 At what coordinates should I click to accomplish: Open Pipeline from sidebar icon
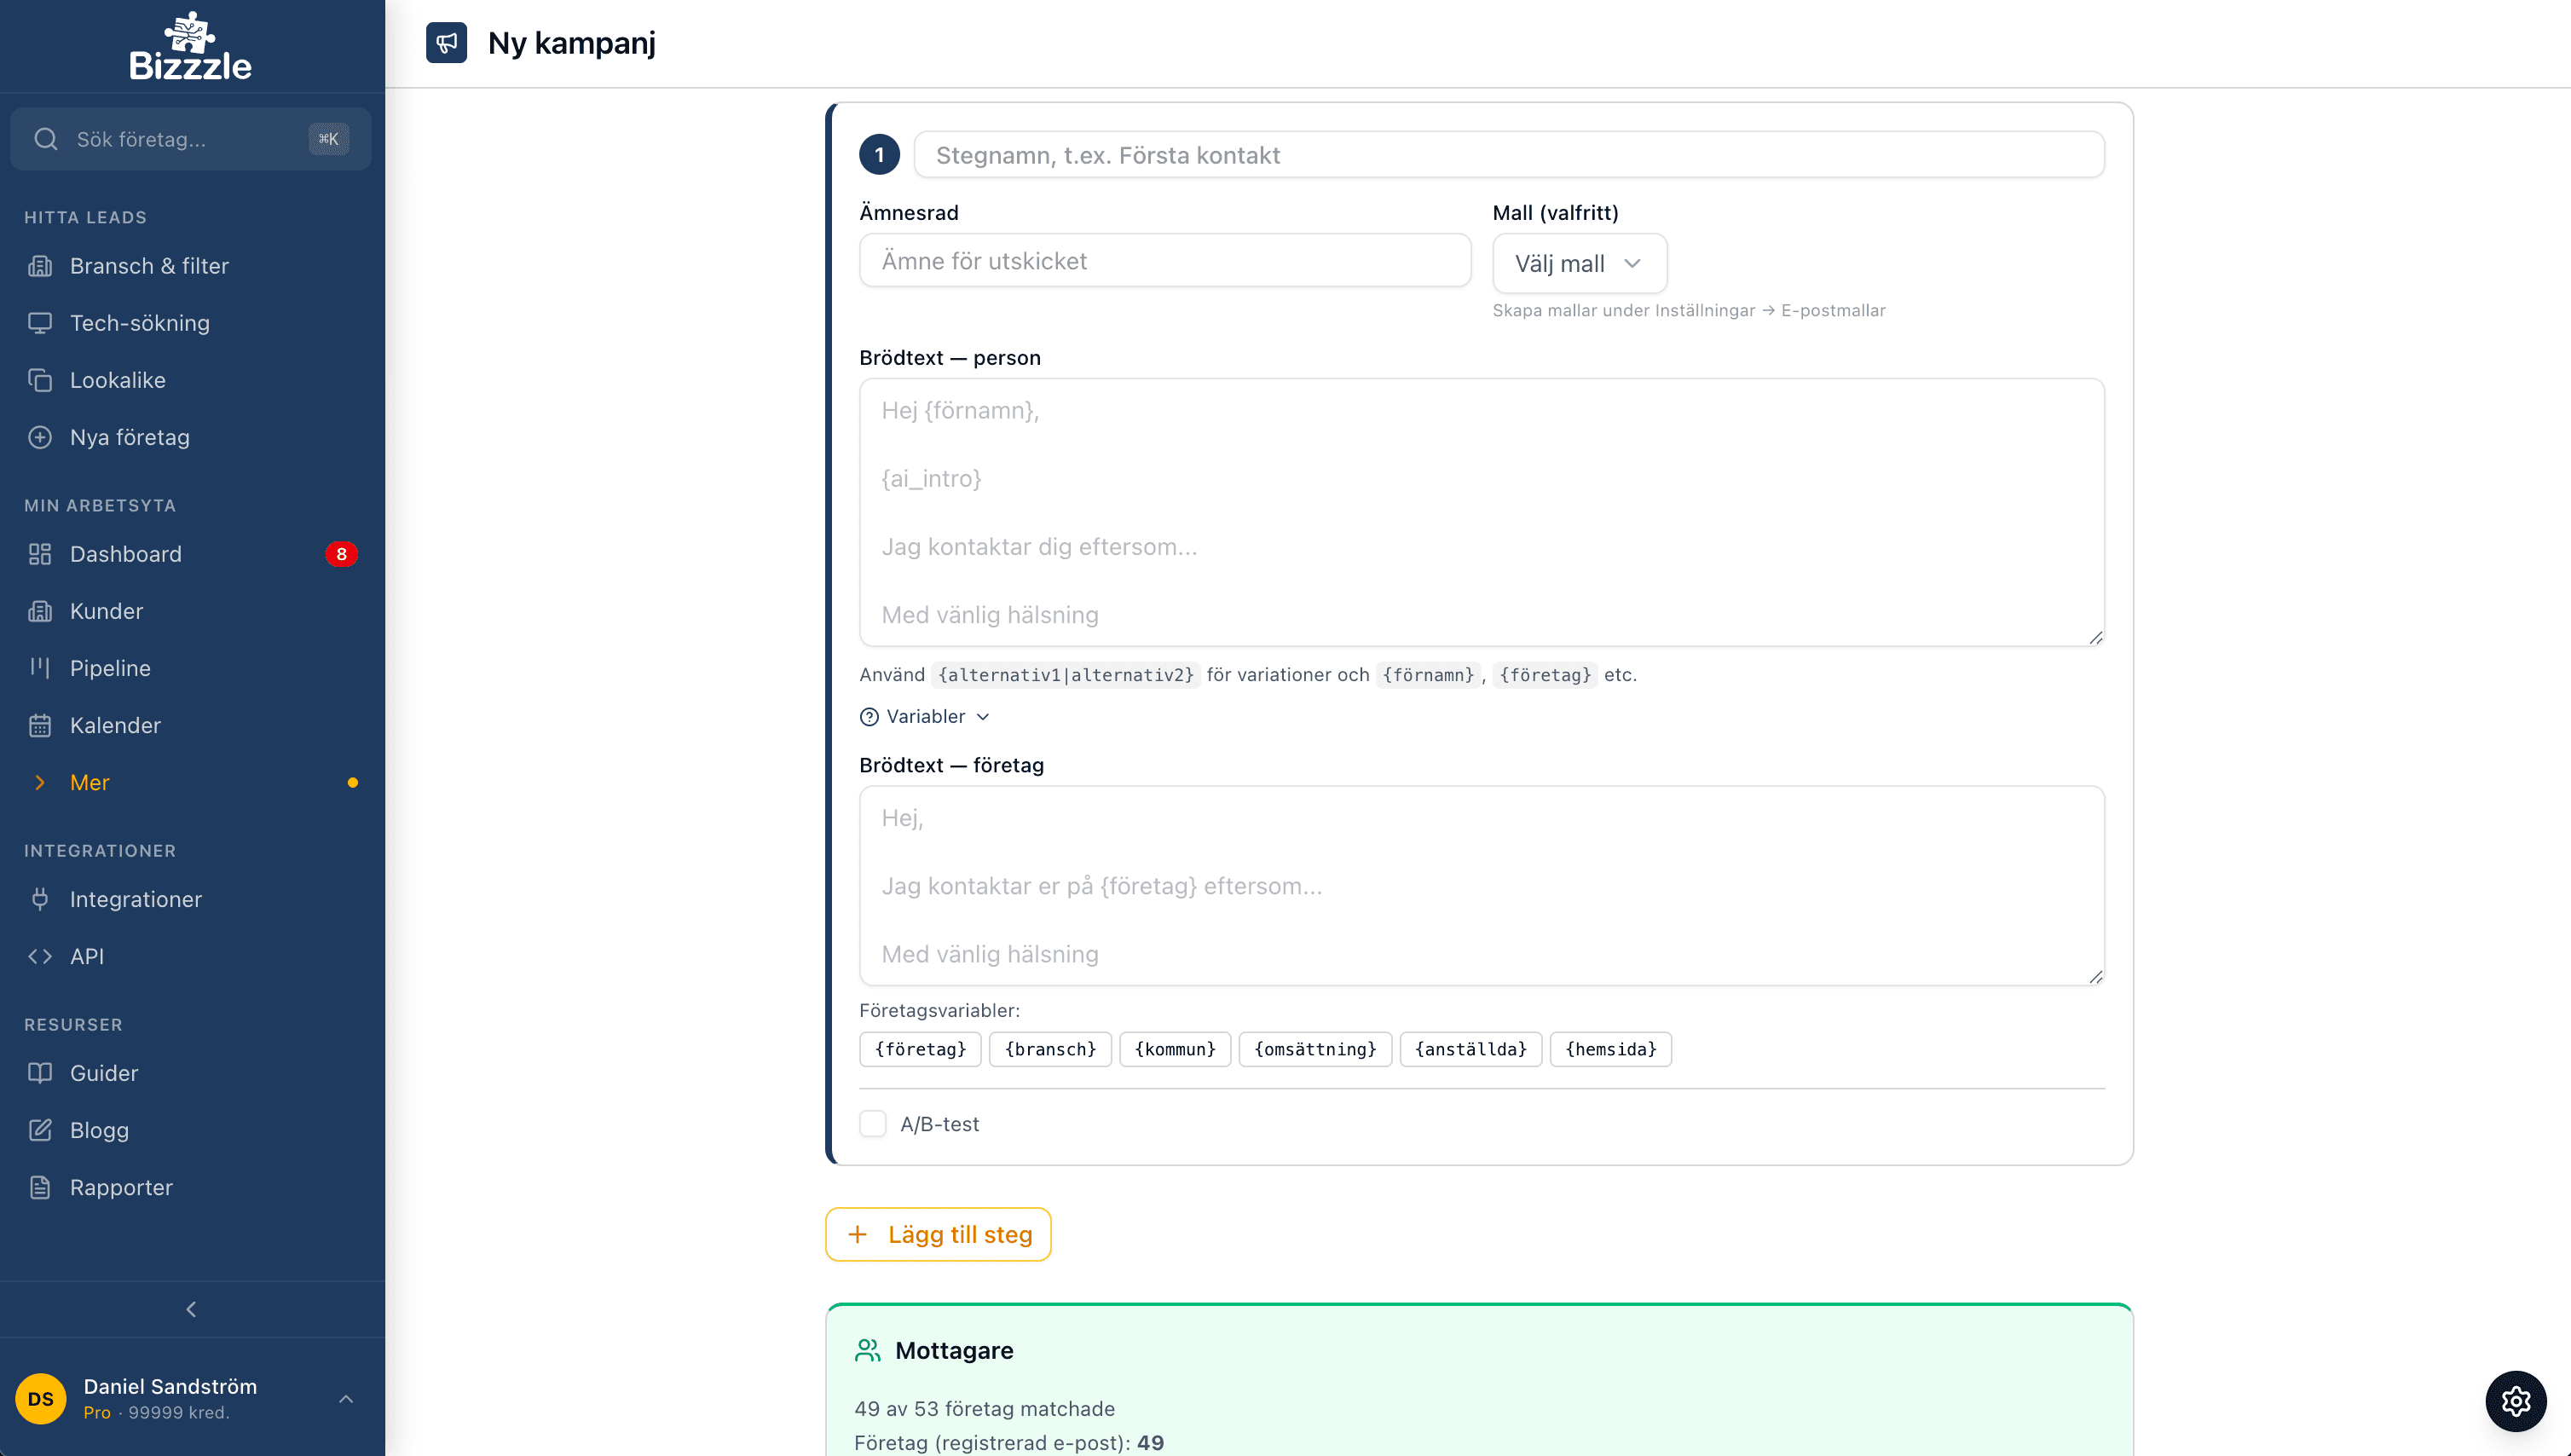click(x=40, y=668)
